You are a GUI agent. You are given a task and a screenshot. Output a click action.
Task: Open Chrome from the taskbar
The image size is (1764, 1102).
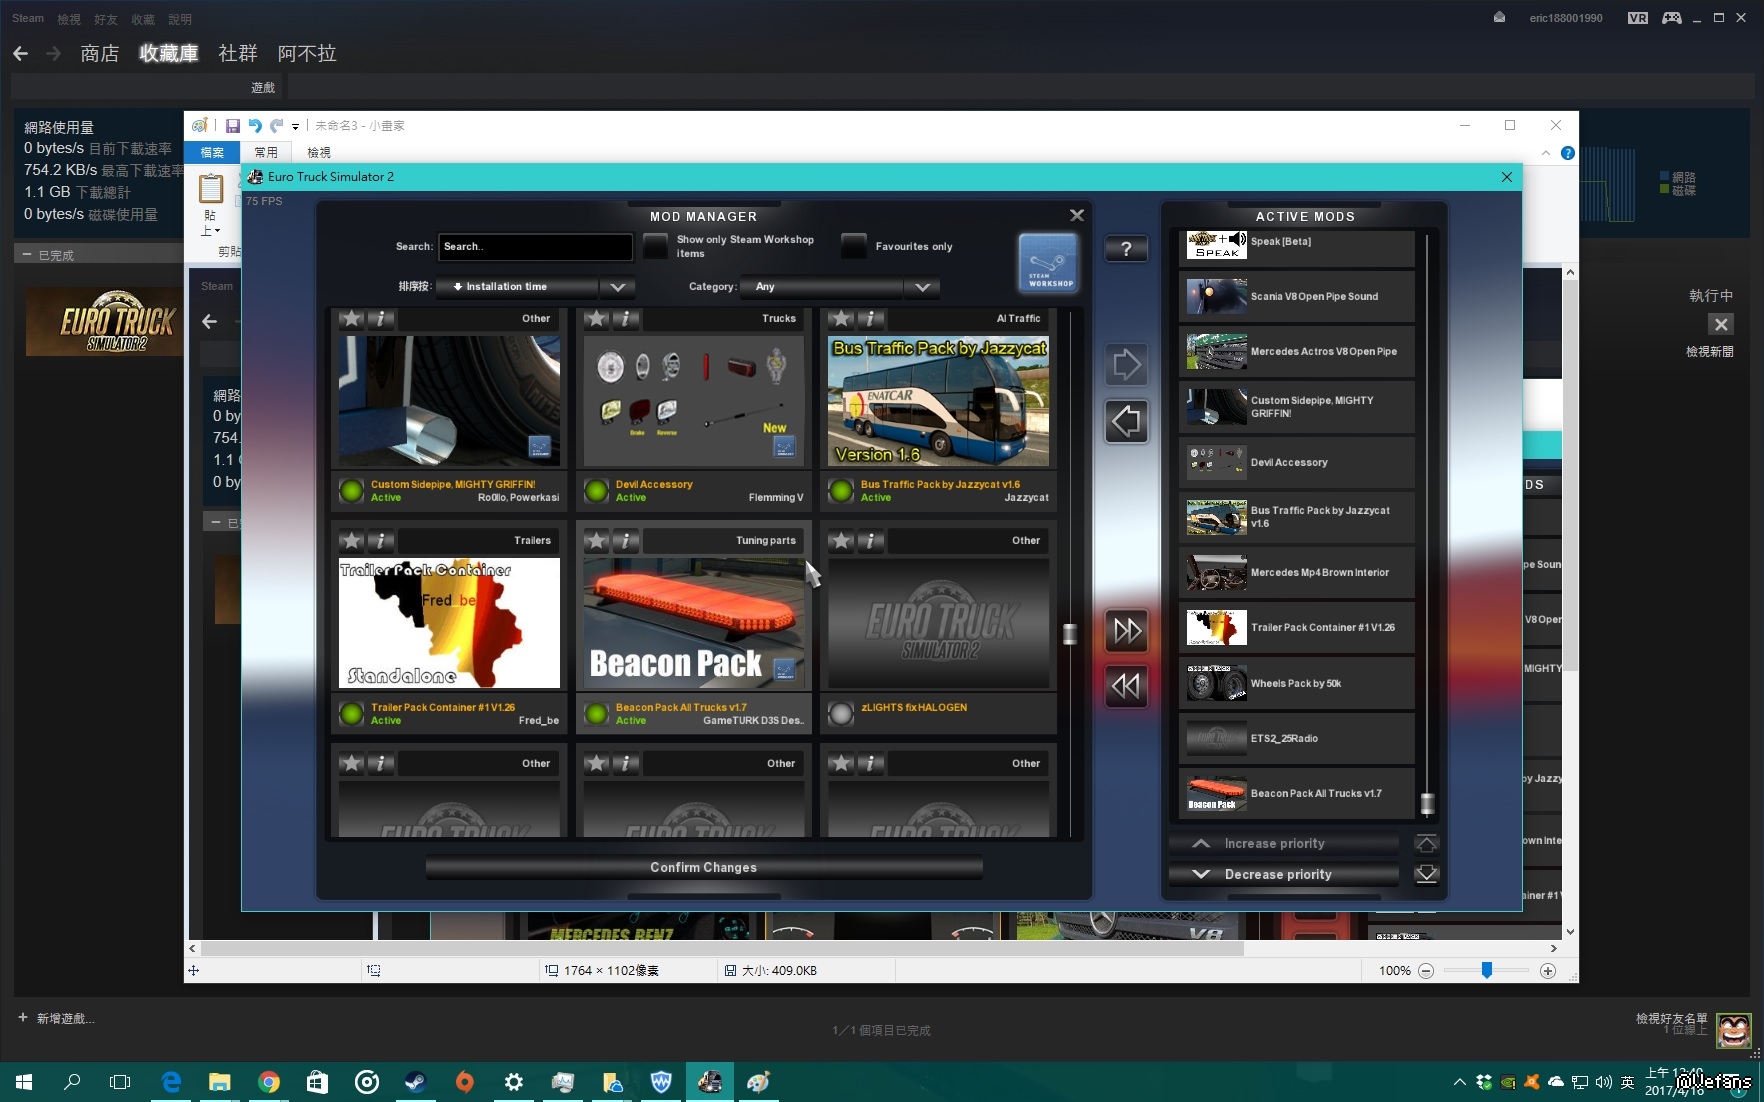[268, 1082]
